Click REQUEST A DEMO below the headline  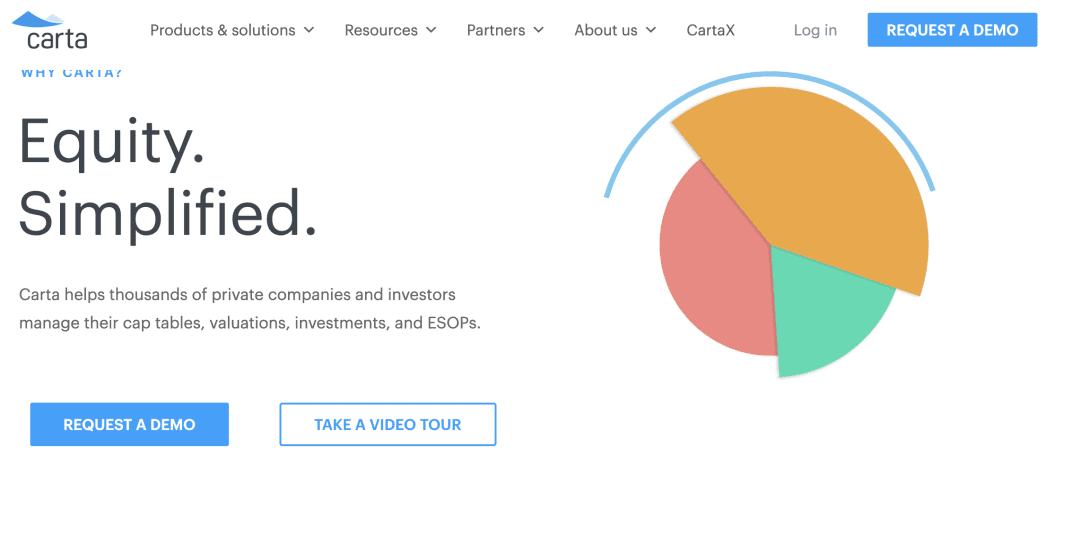(129, 424)
